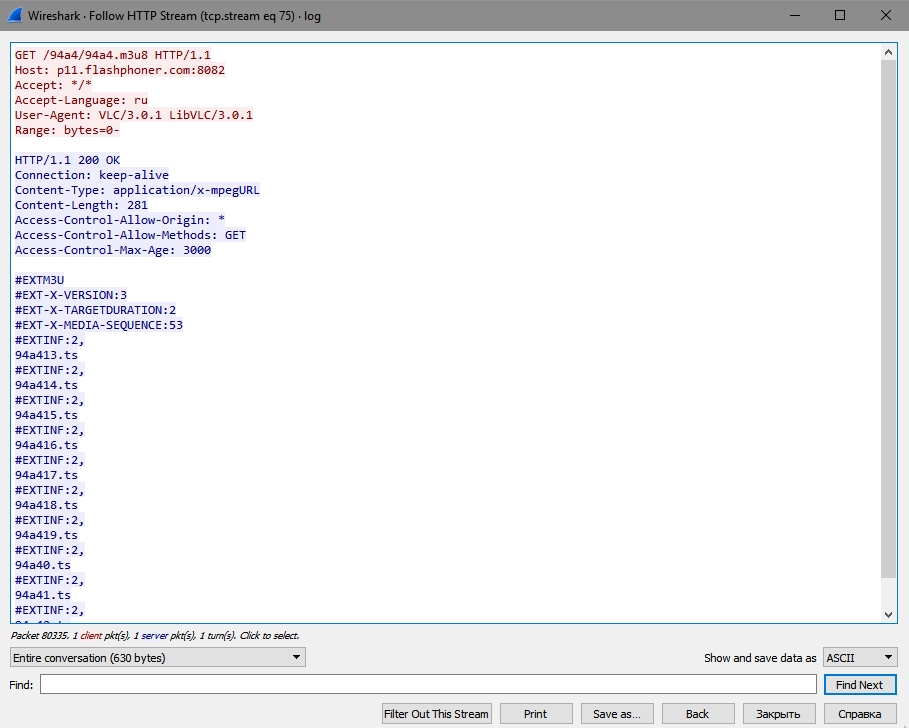The height and width of the screenshot is (728, 909).
Task: Click the vertical scrollbar thumb
Action: (x=889, y=320)
